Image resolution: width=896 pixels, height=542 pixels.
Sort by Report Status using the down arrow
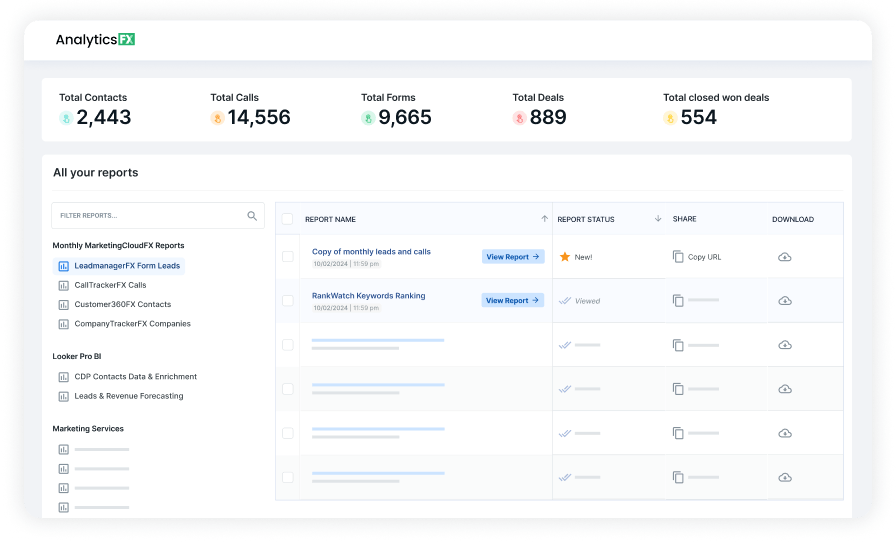click(x=658, y=218)
